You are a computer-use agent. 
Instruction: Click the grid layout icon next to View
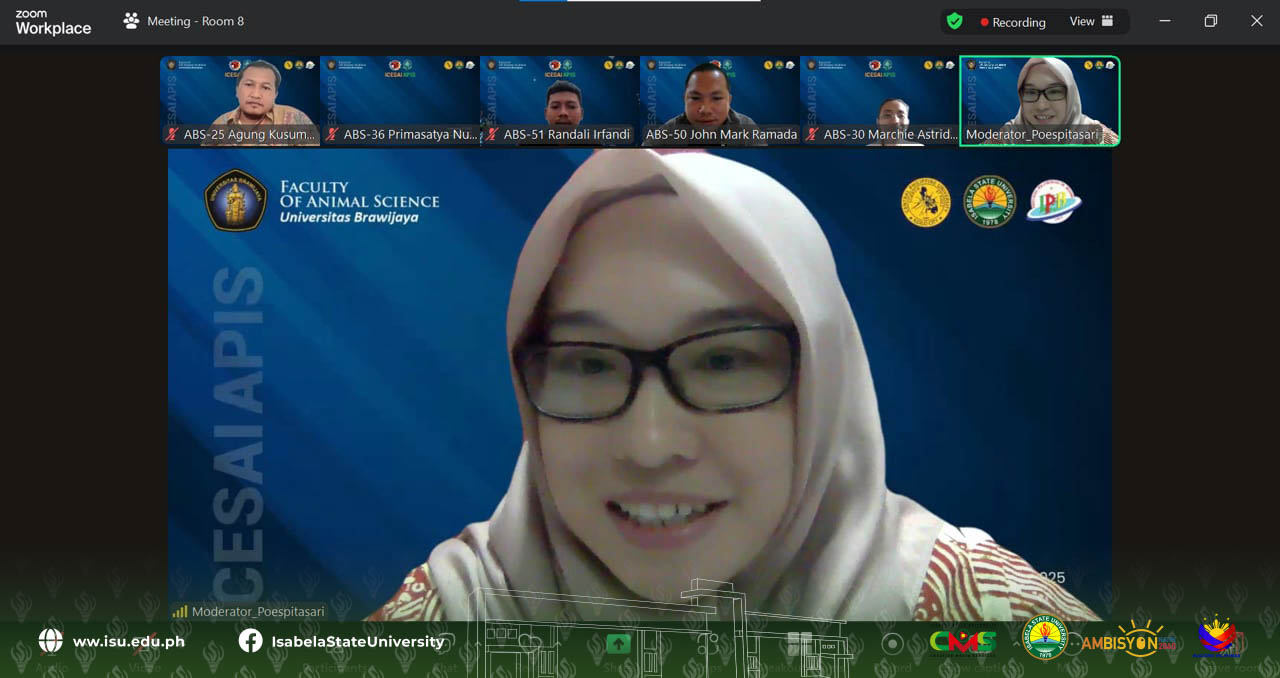(1107, 21)
